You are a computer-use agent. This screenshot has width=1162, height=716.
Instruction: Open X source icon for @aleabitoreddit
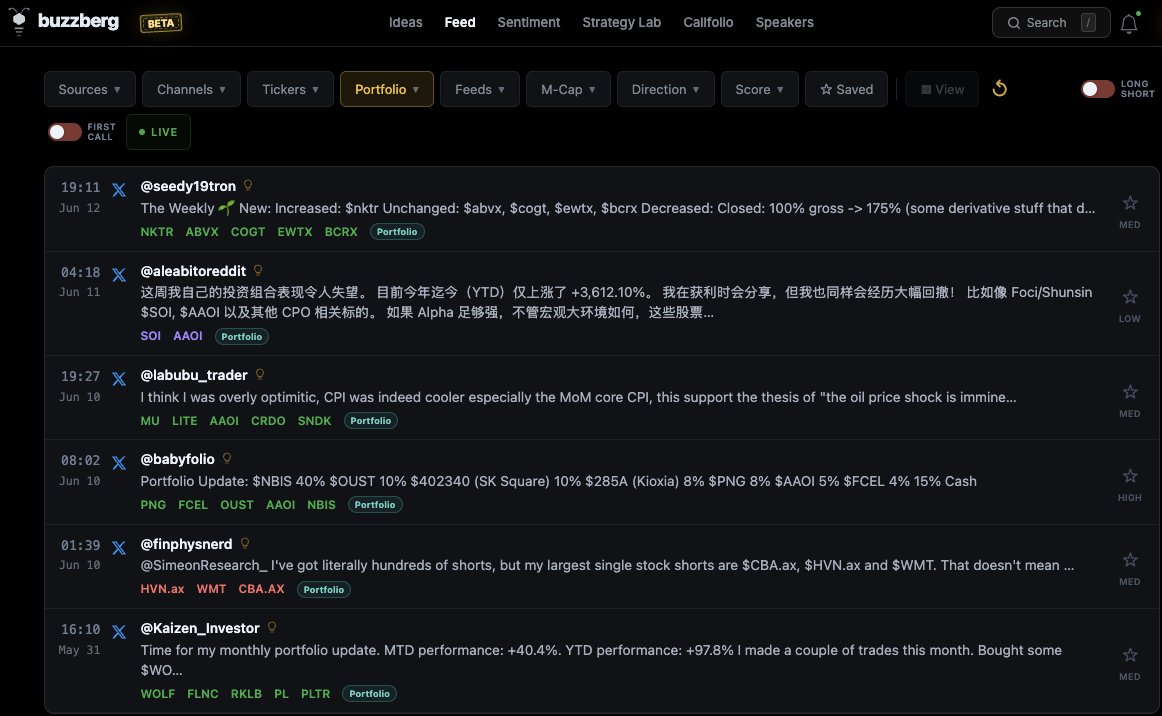click(x=119, y=275)
